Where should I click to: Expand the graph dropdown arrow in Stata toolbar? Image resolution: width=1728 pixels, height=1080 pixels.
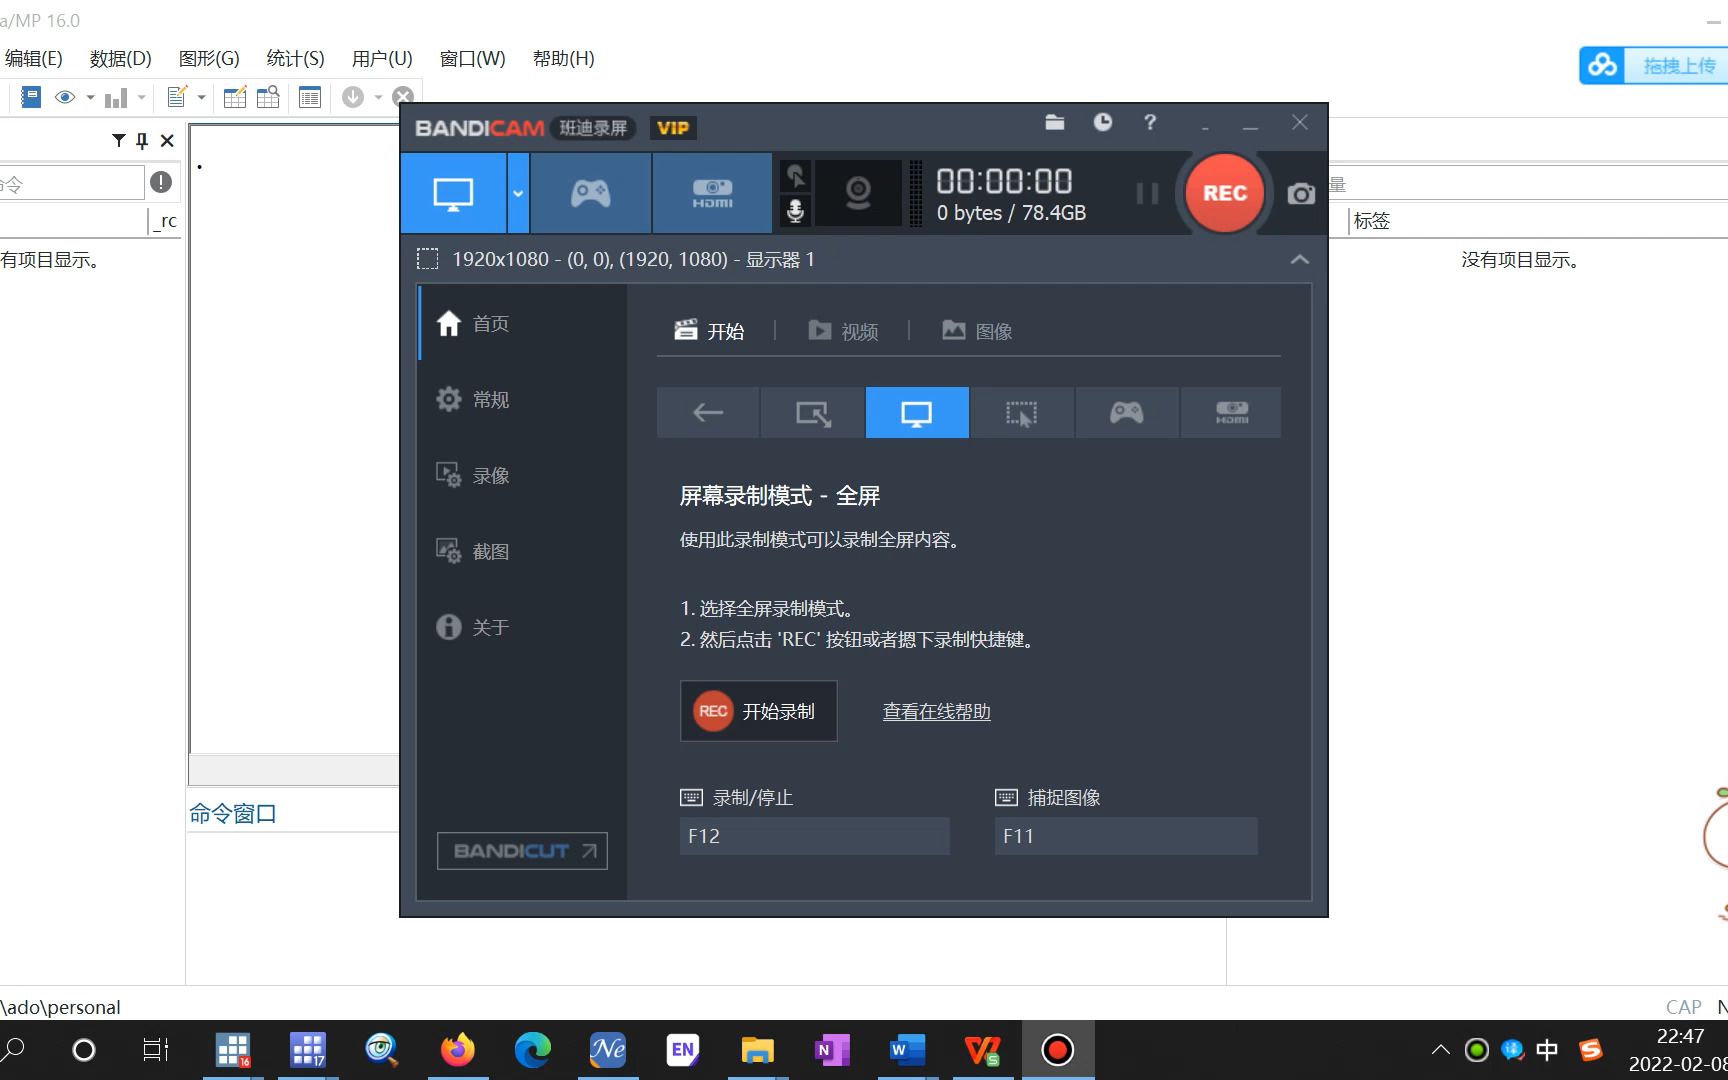tap(141, 97)
